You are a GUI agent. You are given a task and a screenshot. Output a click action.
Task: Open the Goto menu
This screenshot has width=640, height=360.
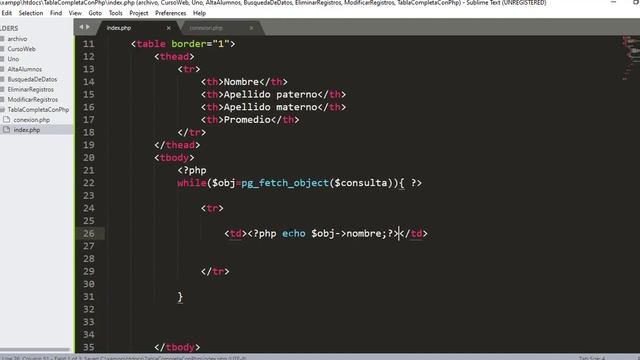coord(95,13)
